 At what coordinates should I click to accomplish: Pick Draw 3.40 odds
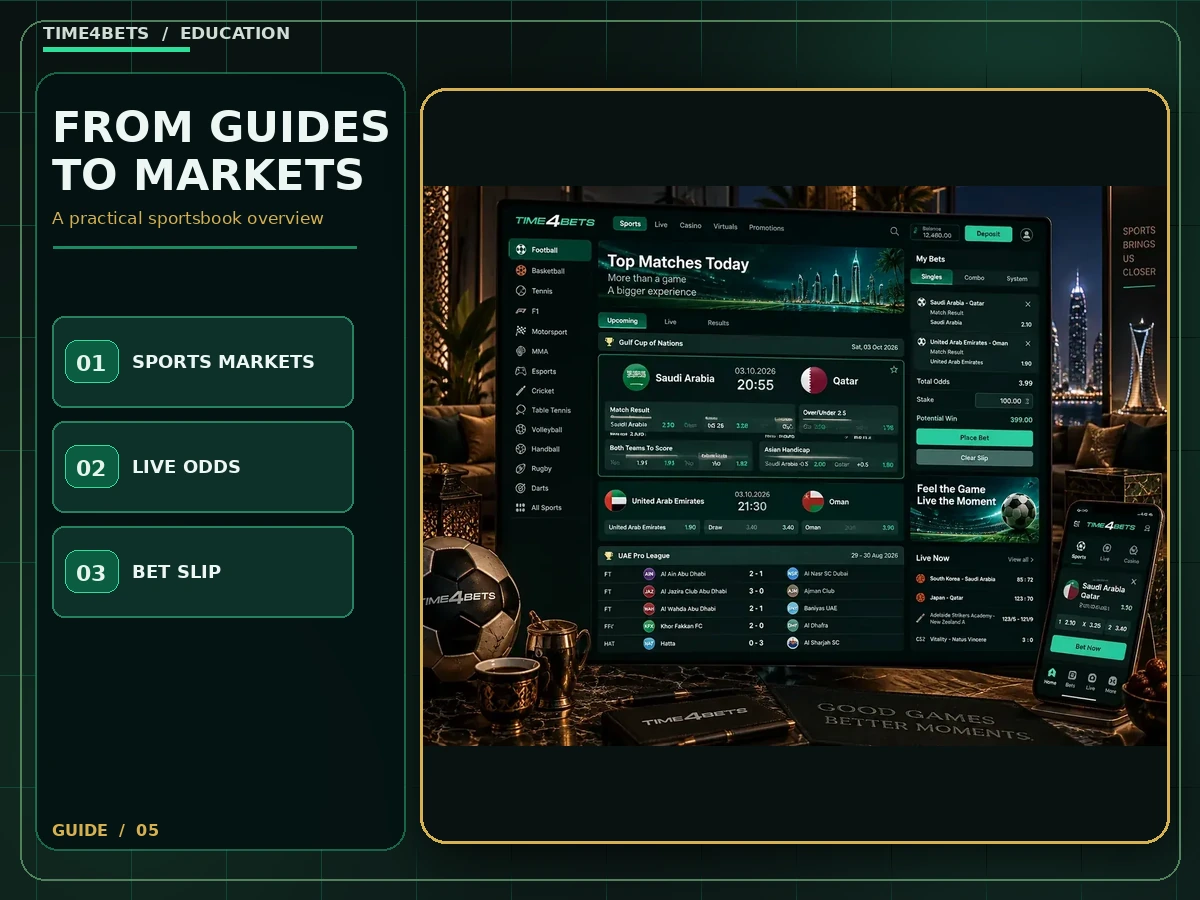tap(751, 527)
